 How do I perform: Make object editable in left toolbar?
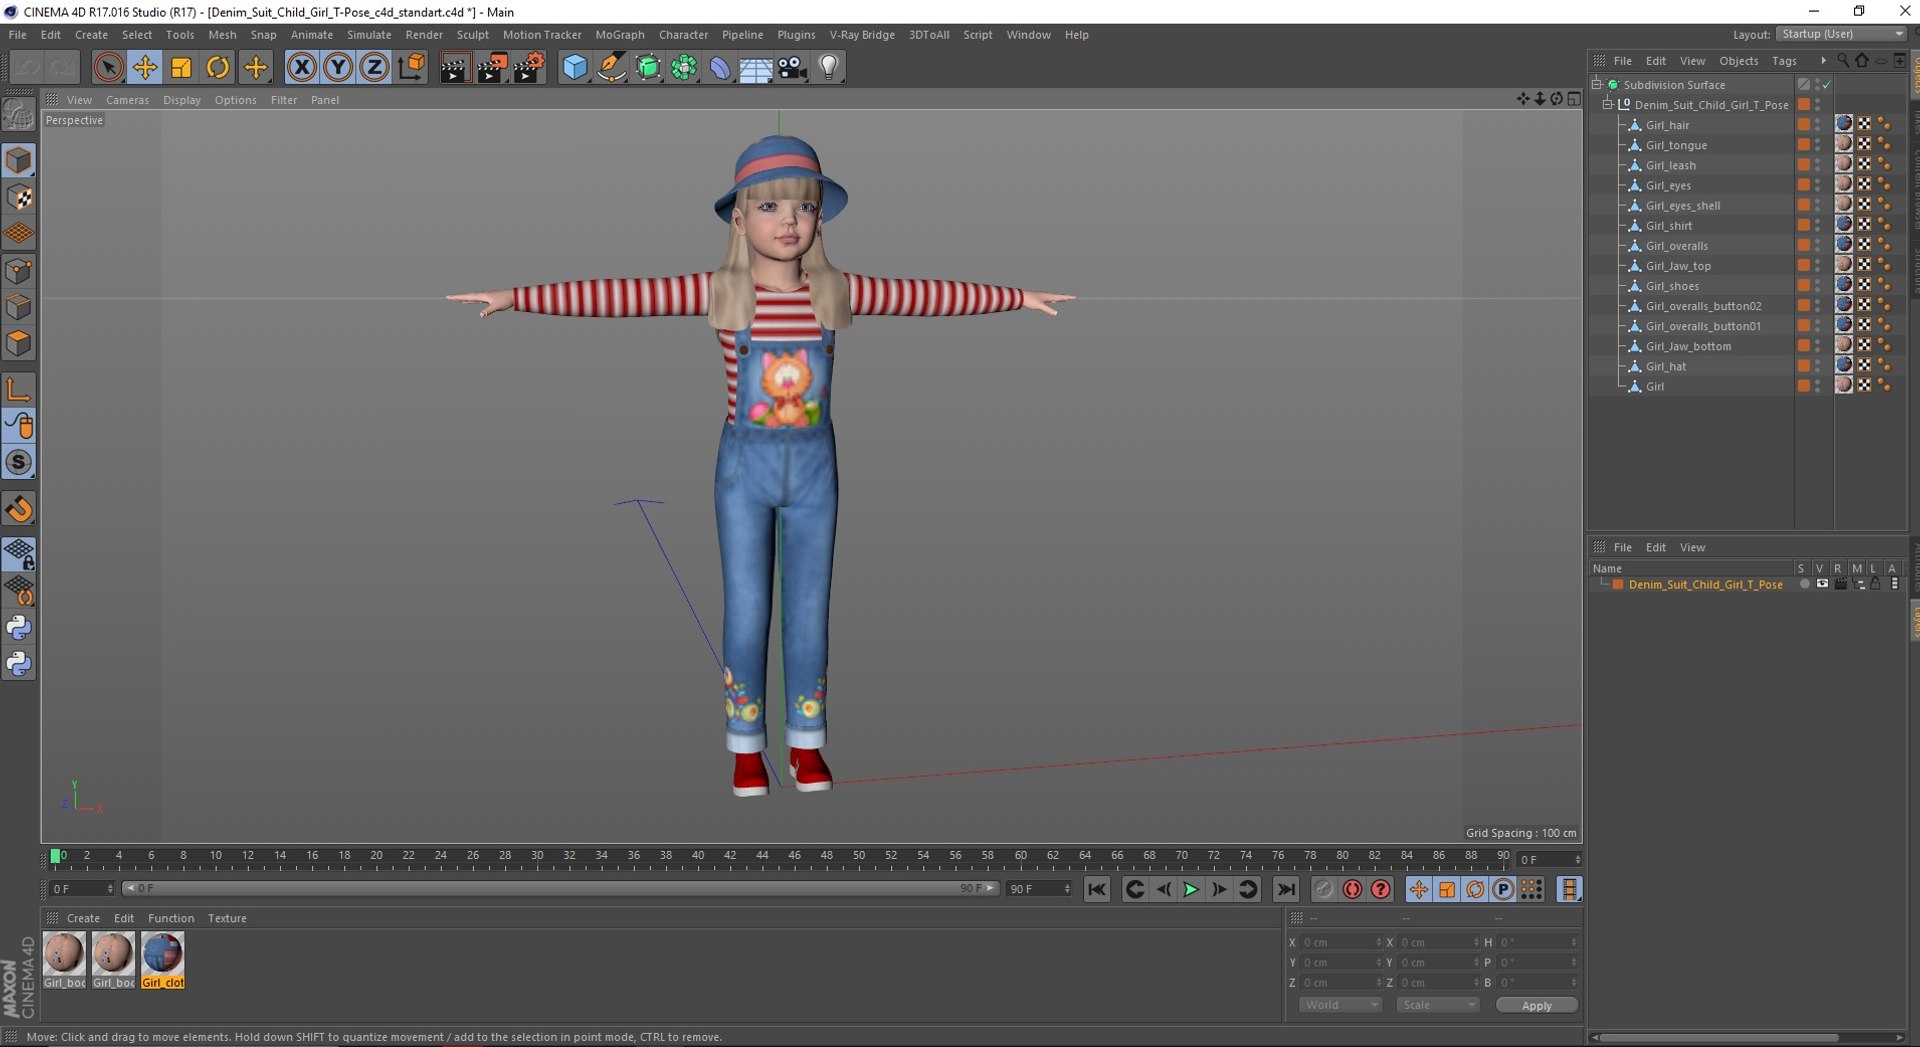(x=19, y=116)
